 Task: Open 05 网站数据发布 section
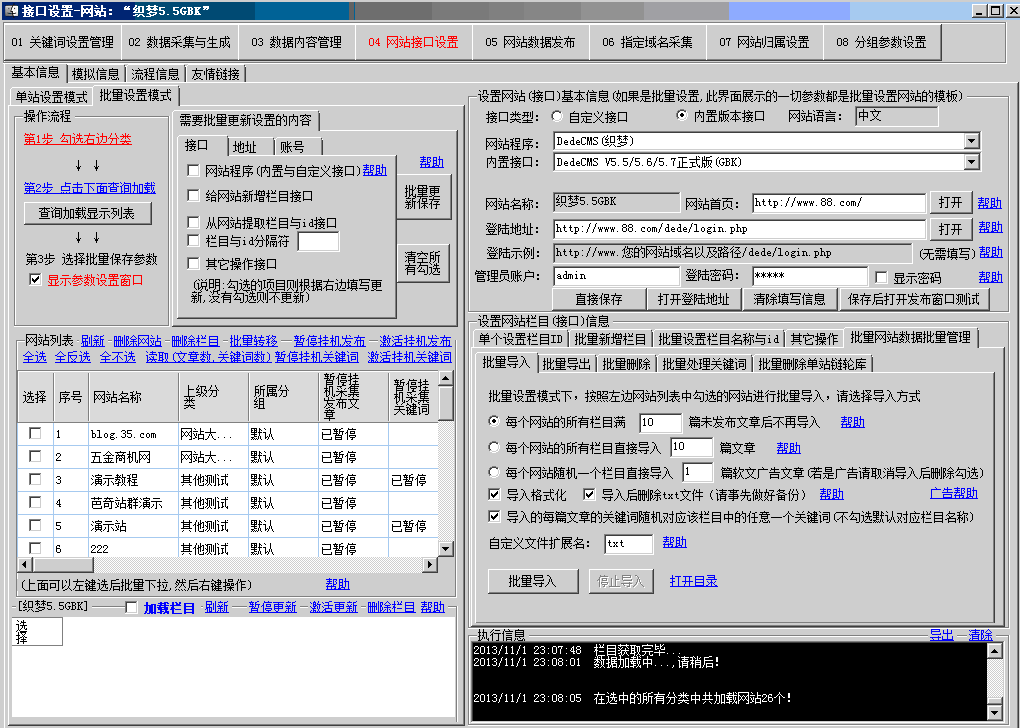(x=530, y=42)
